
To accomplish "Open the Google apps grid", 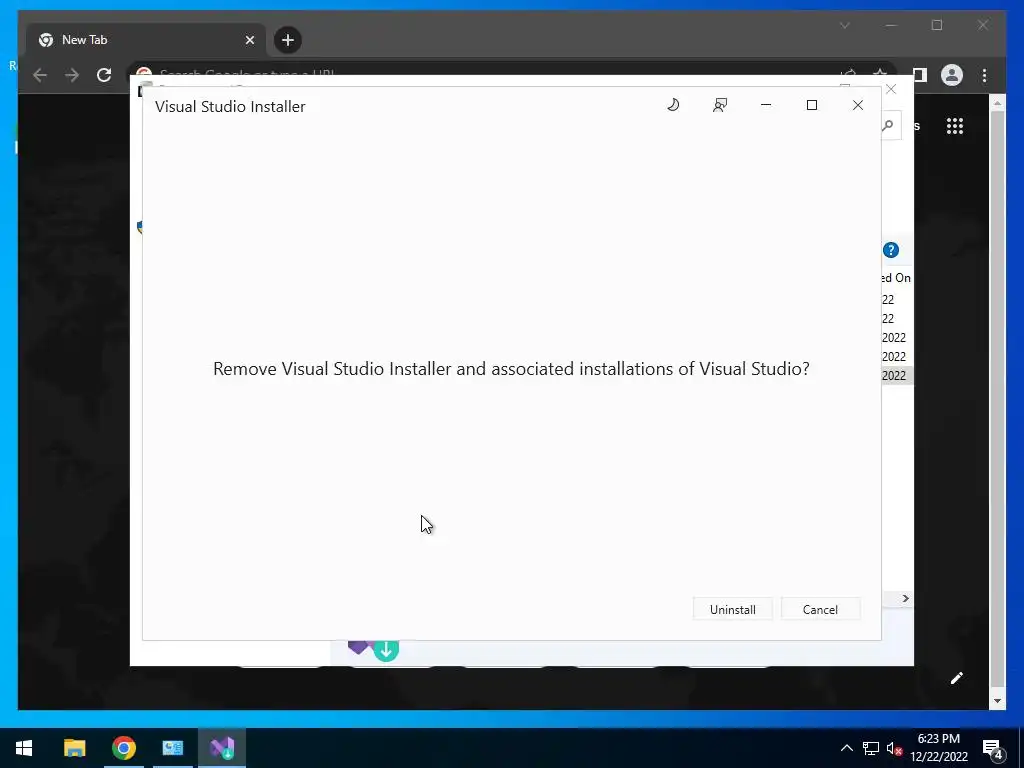I will tap(955, 126).
